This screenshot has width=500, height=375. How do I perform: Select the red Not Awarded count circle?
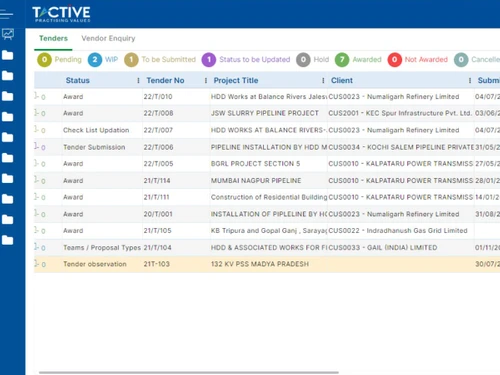click(394, 60)
